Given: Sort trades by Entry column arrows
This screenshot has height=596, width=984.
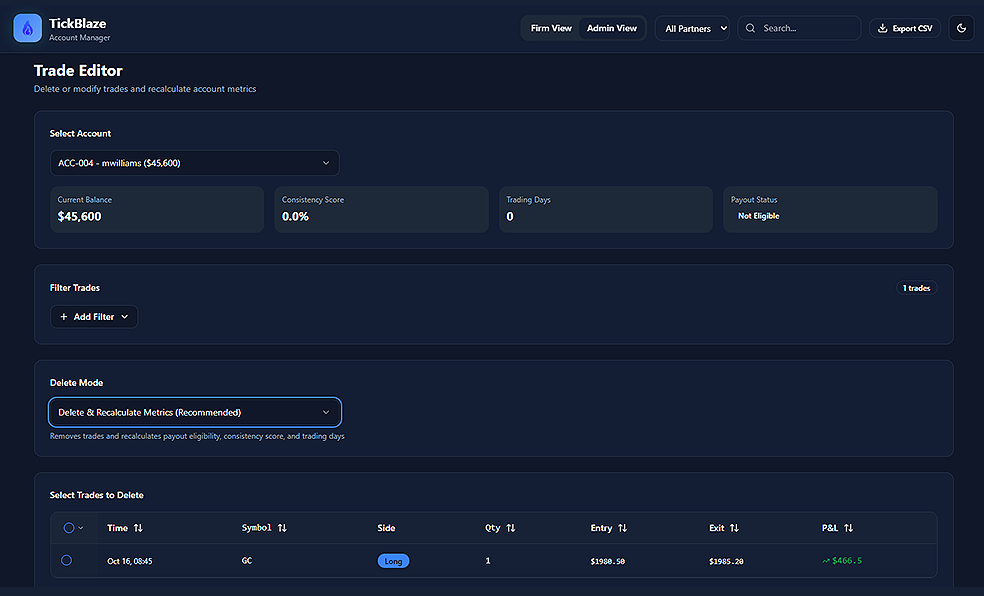Looking at the screenshot, I should [x=623, y=528].
